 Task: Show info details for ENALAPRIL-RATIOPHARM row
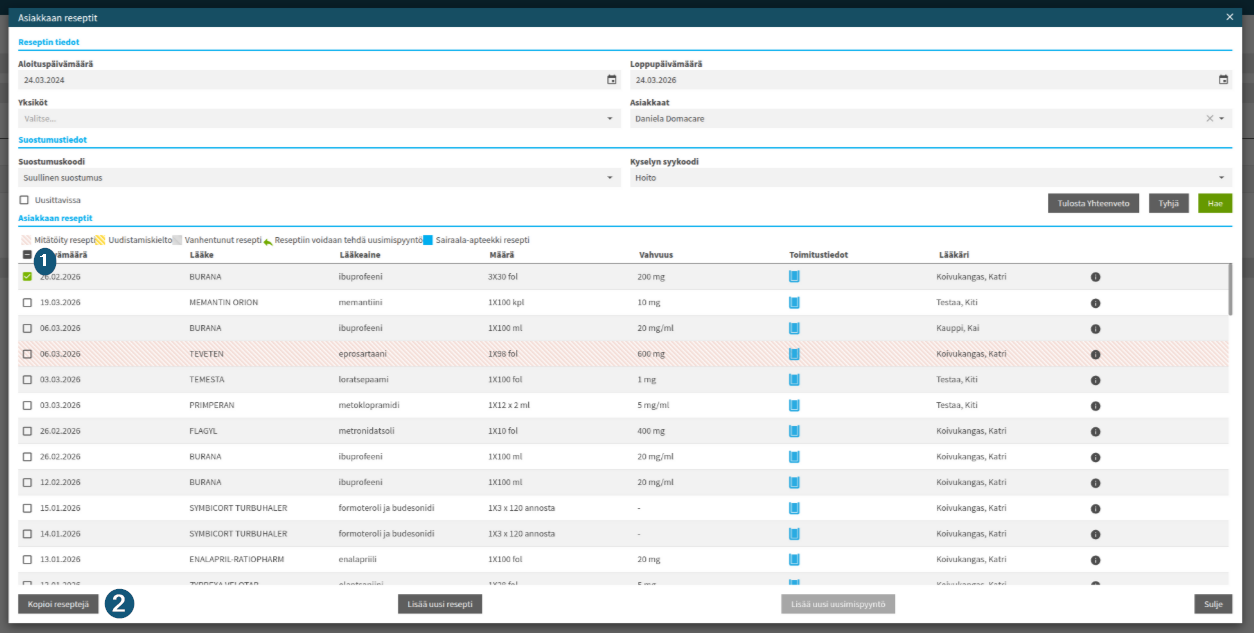1095,560
